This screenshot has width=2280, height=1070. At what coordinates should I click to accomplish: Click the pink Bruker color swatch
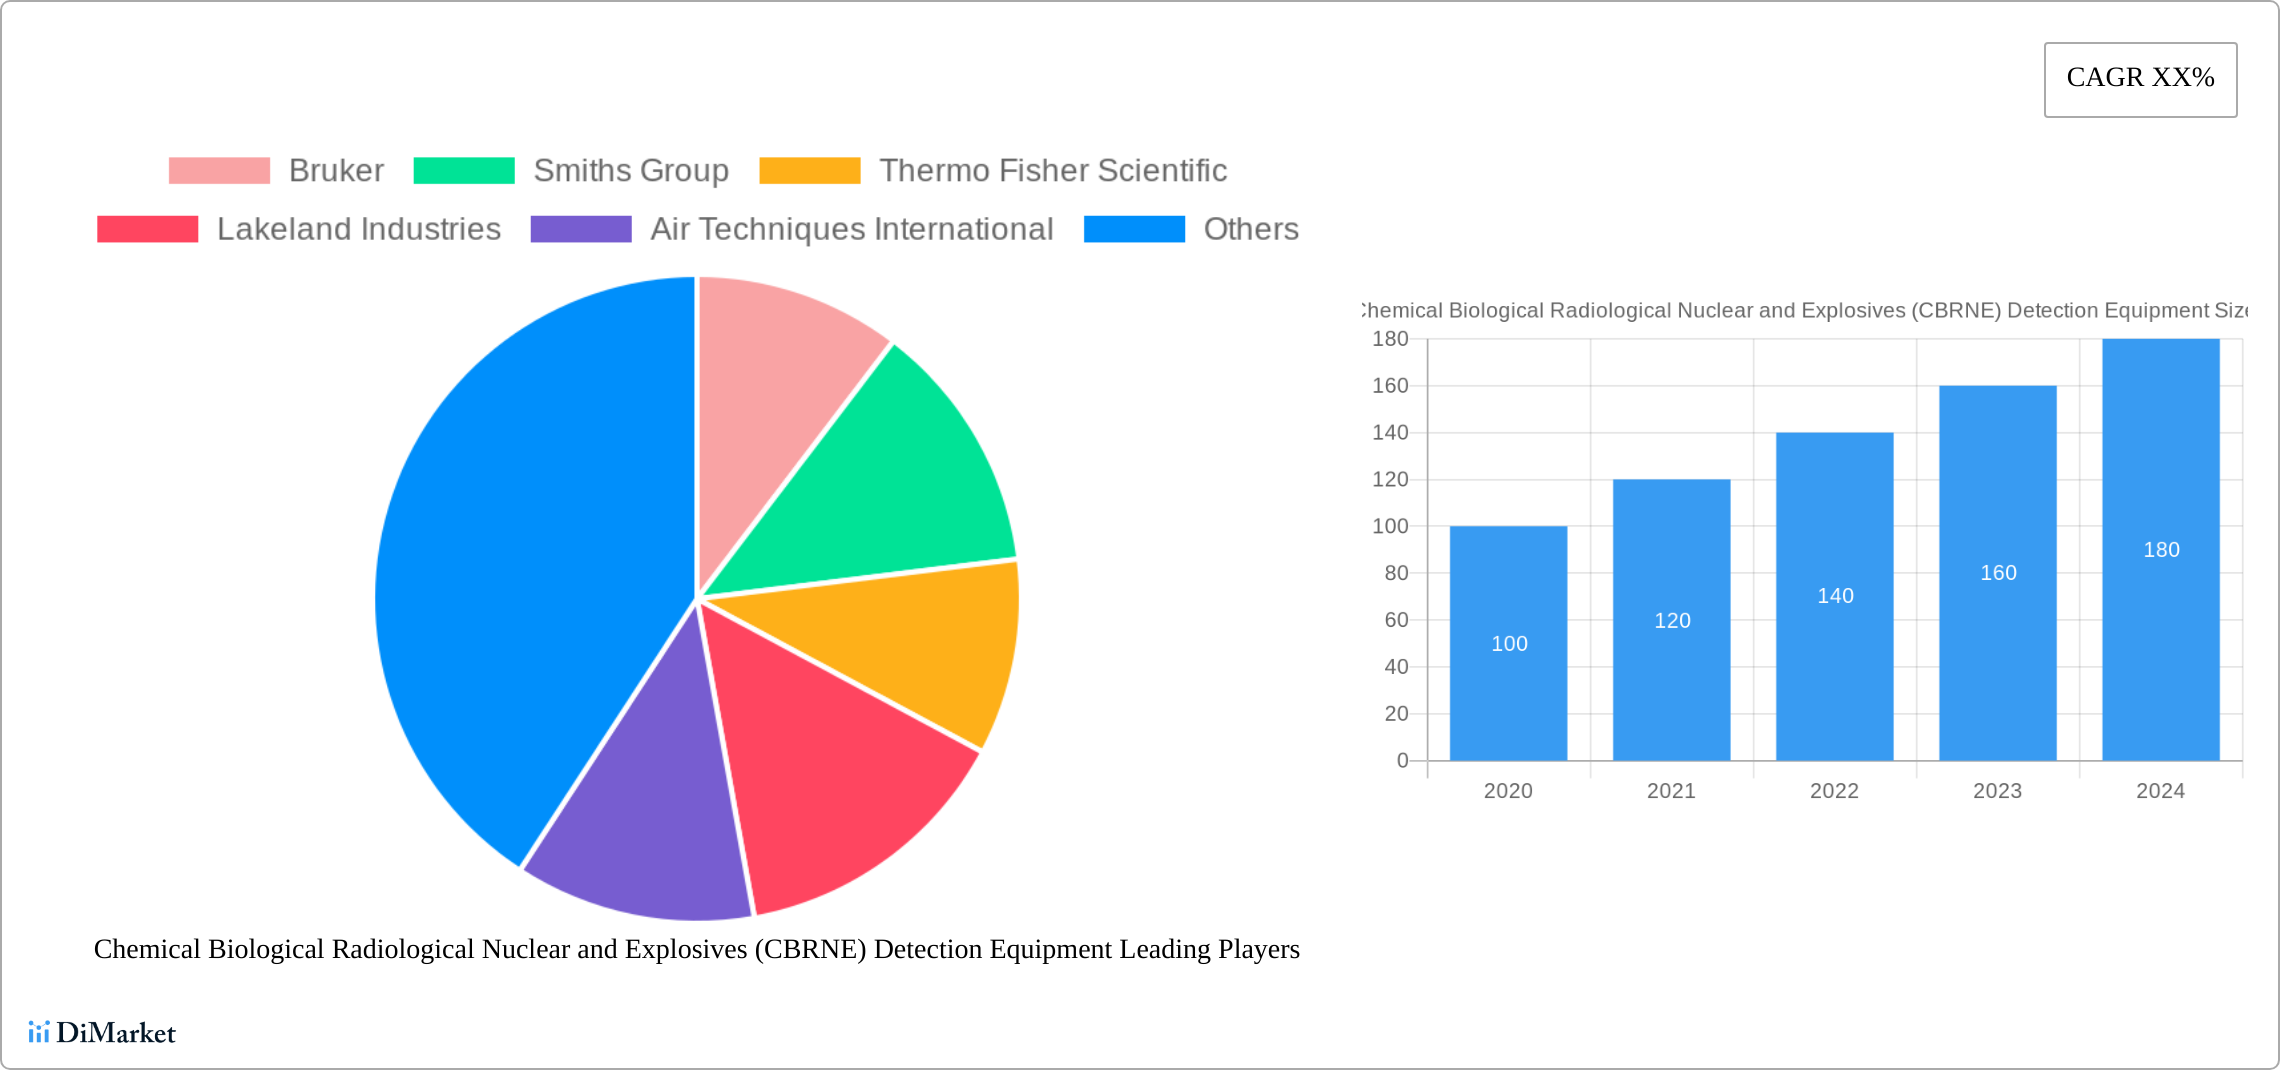click(x=219, y=170)
